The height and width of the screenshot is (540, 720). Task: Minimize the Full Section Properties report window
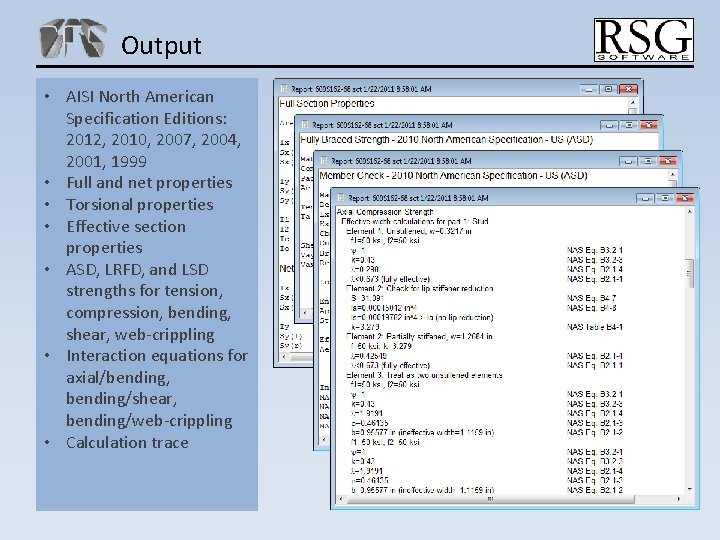pos(588,89)
